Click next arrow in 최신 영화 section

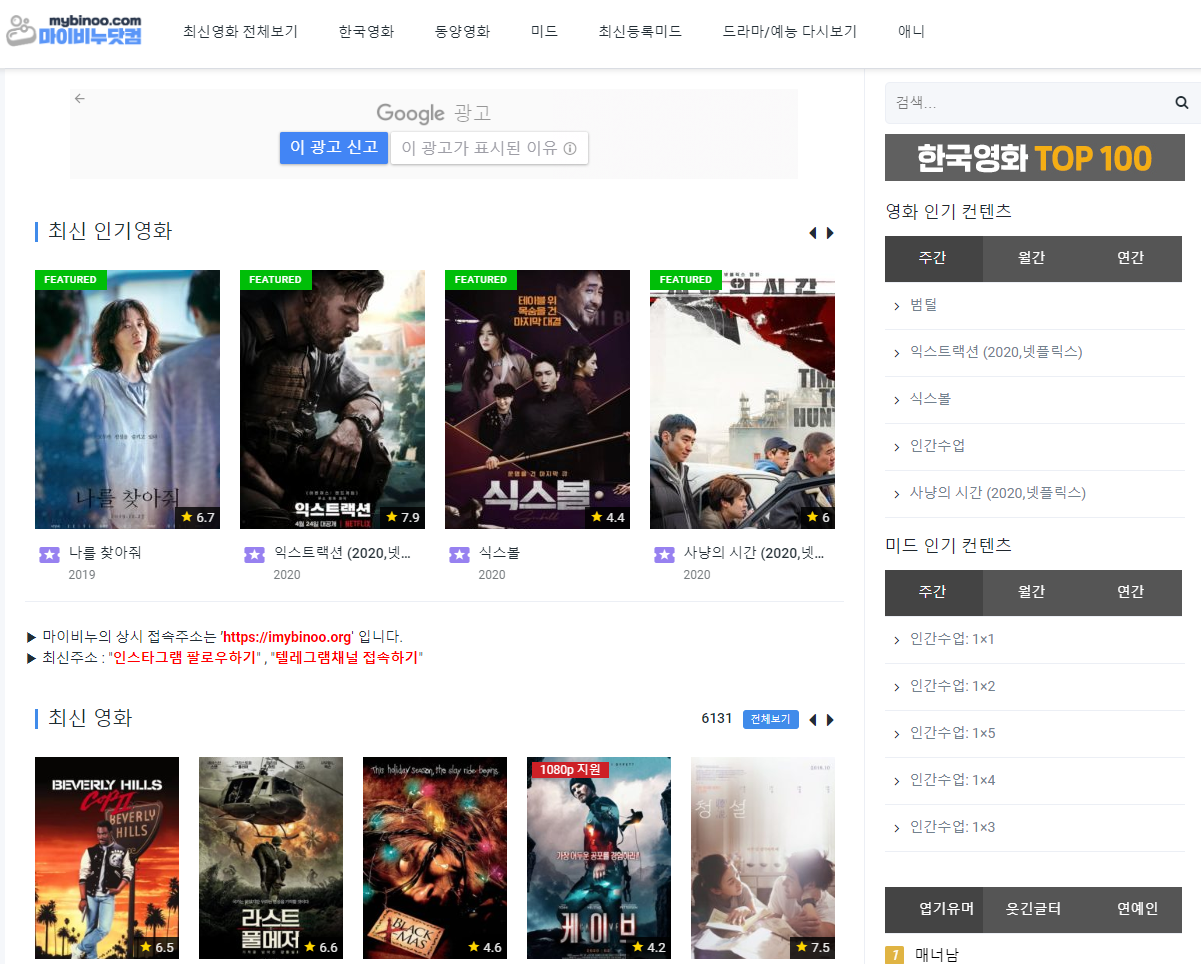[830, 720]
